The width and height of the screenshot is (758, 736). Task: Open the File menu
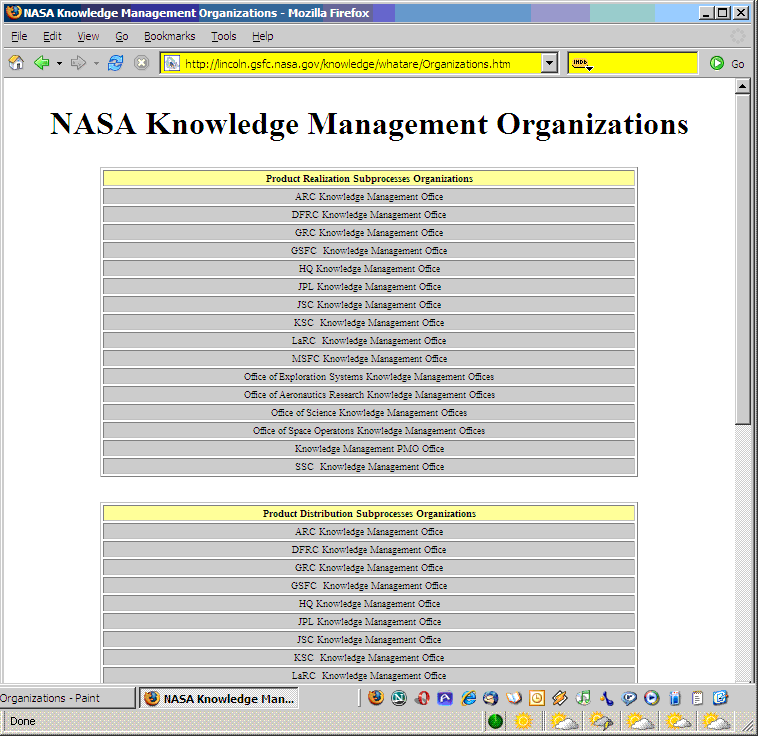[19, 36]
